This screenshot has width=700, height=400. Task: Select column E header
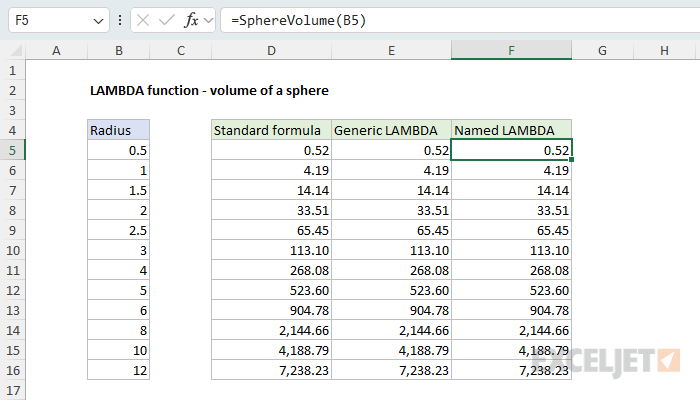tap(392, 50)
